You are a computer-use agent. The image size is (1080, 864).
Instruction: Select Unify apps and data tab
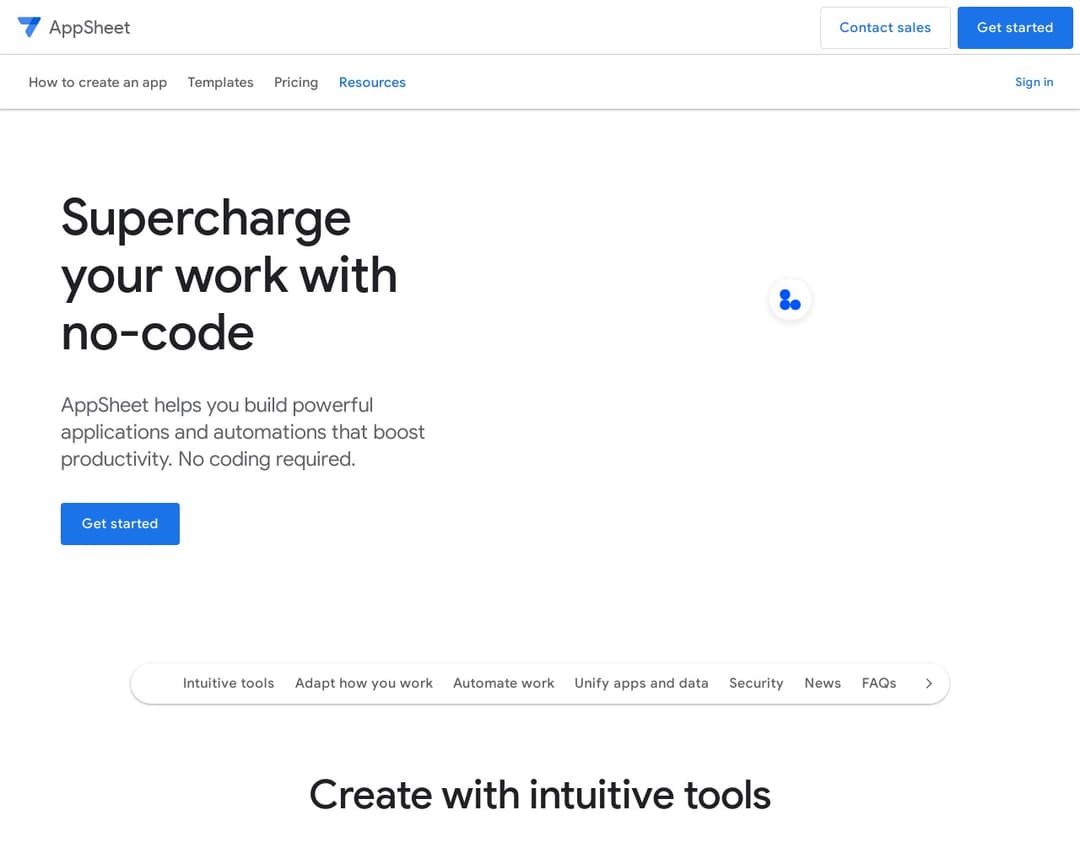click(x=641, y=683)
